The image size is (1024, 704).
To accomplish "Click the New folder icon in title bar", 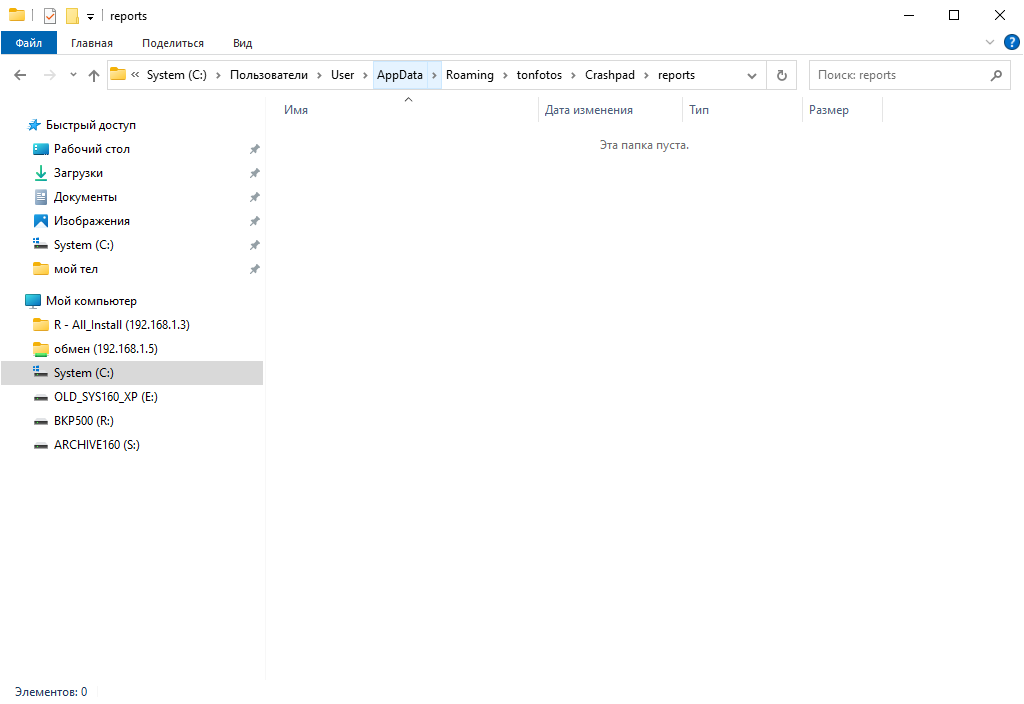I will pos(72,16).
